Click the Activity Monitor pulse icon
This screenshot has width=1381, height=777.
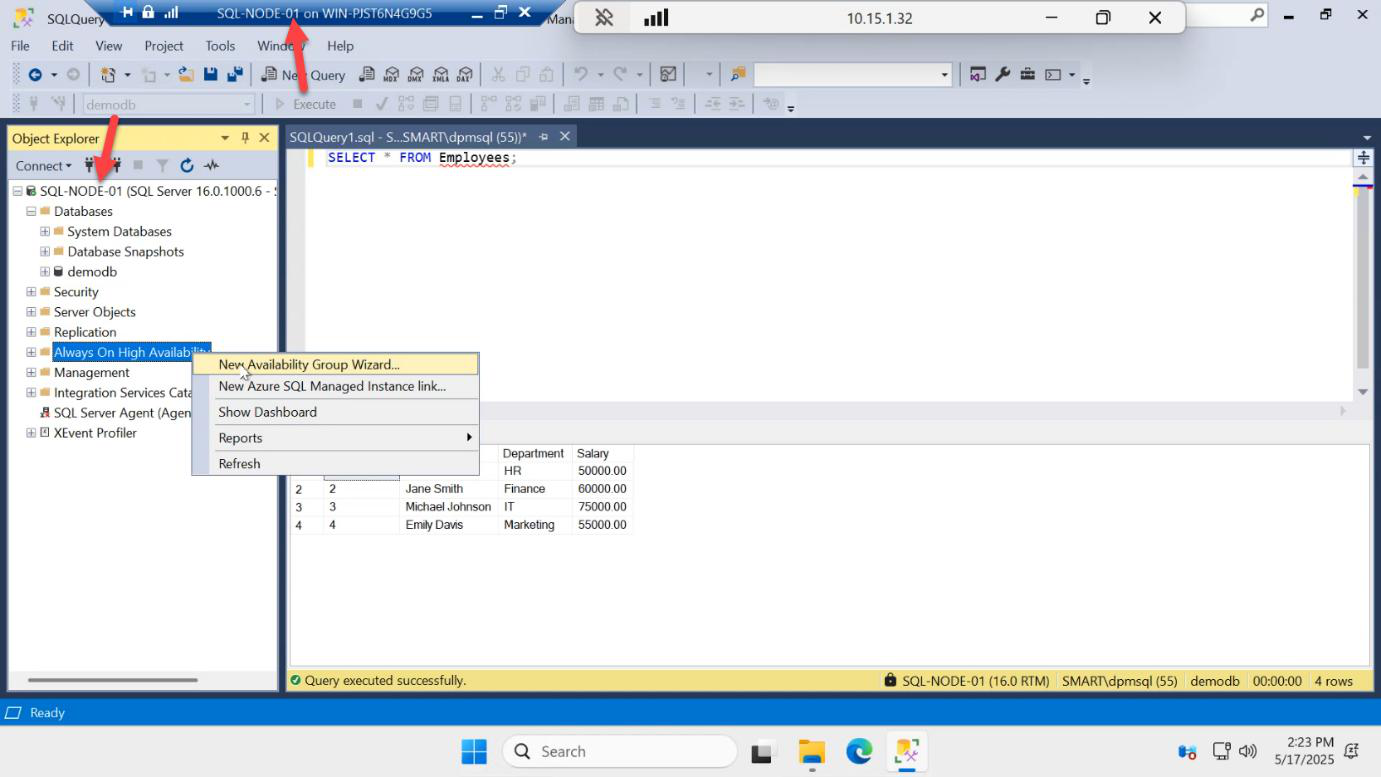click(211, 166)
